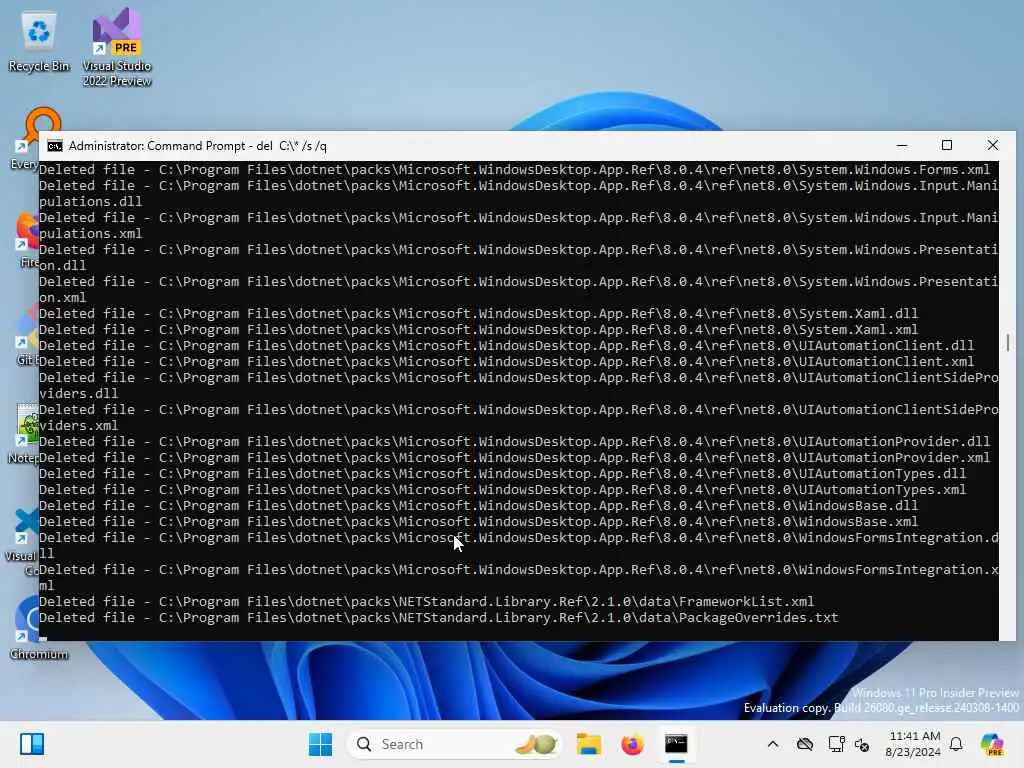Click the PackageOverrides.txt deleted file line
This screenshot has width=1024, height=768.
(x=438, y=618)
